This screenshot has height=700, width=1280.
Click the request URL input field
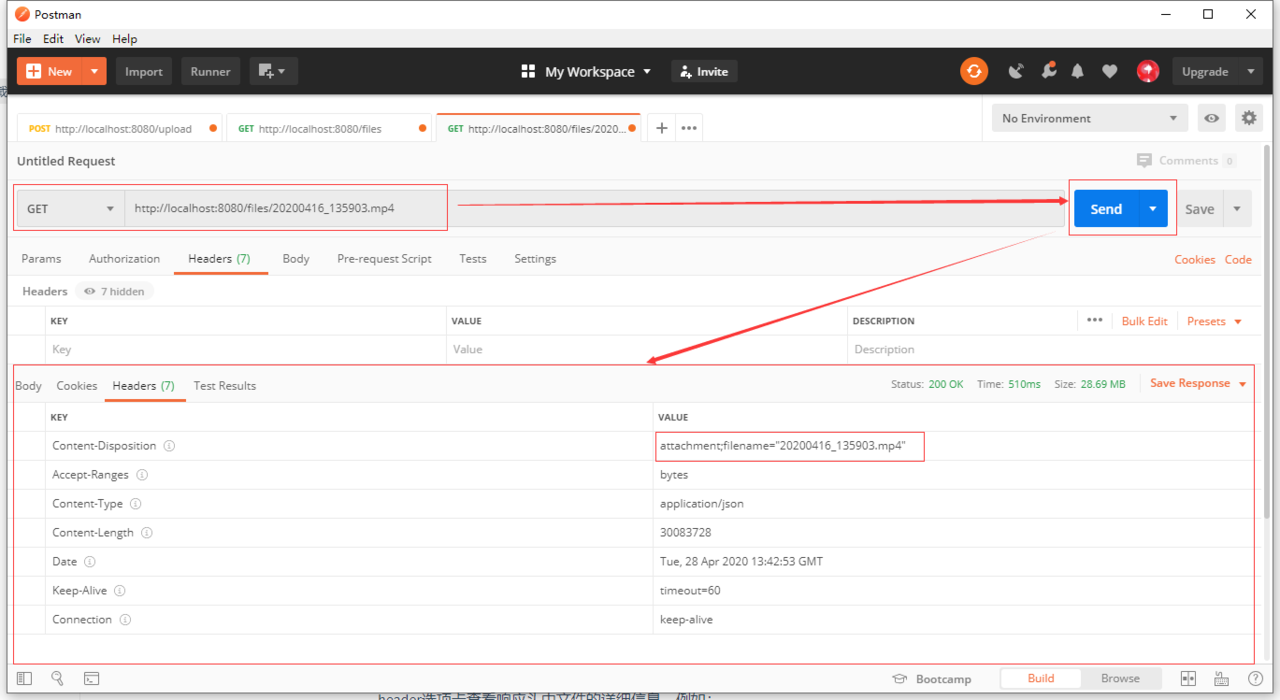click(597, 209)
